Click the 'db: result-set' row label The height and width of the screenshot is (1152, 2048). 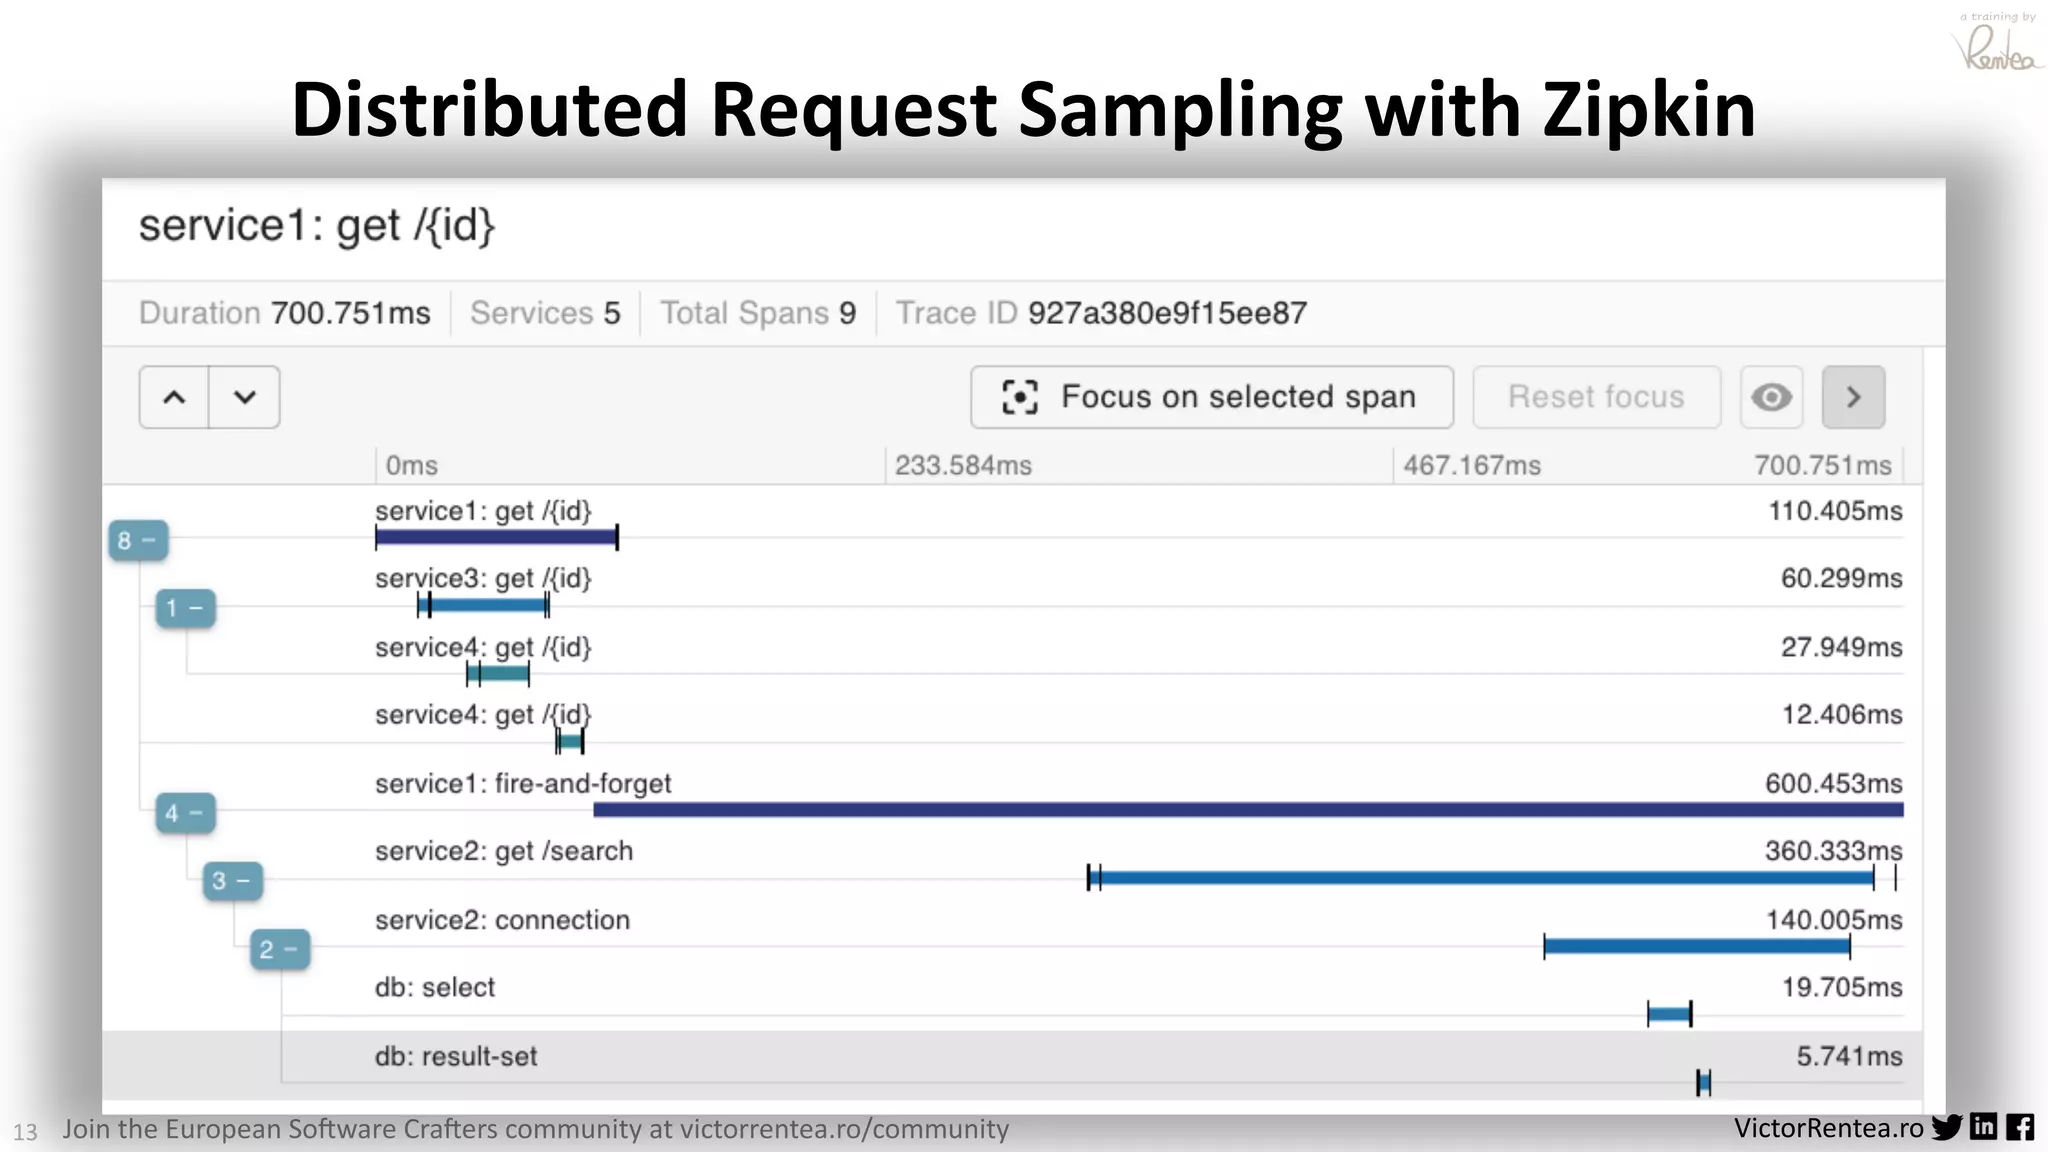tap(456, 1057)
